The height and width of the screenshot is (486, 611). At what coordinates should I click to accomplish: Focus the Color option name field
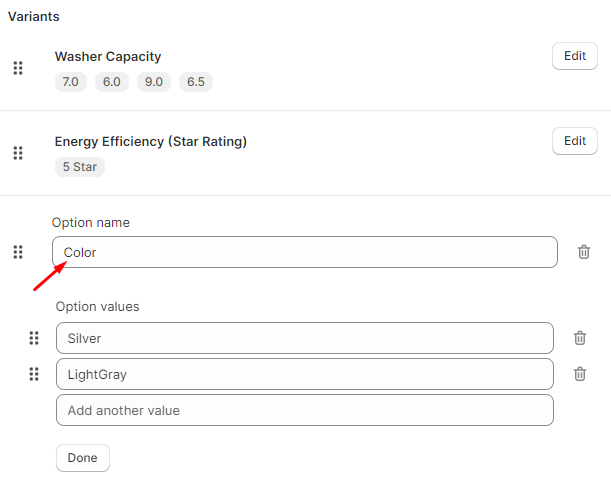(x=305, y=252)
